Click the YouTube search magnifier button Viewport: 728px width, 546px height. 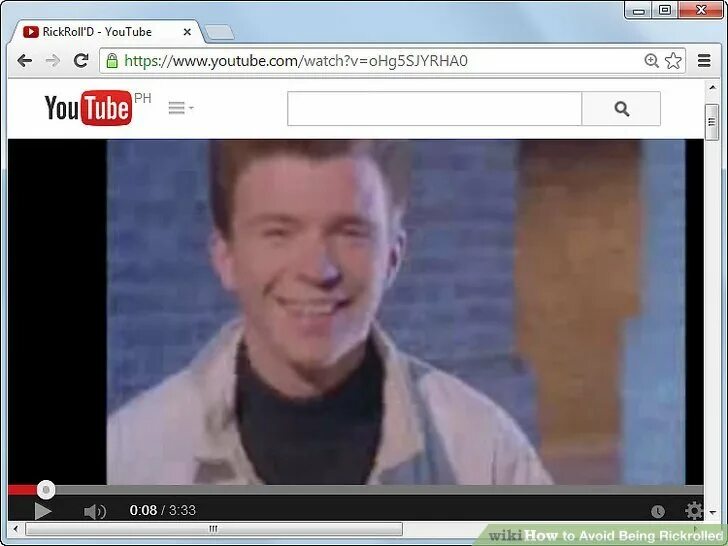point(621,109)
